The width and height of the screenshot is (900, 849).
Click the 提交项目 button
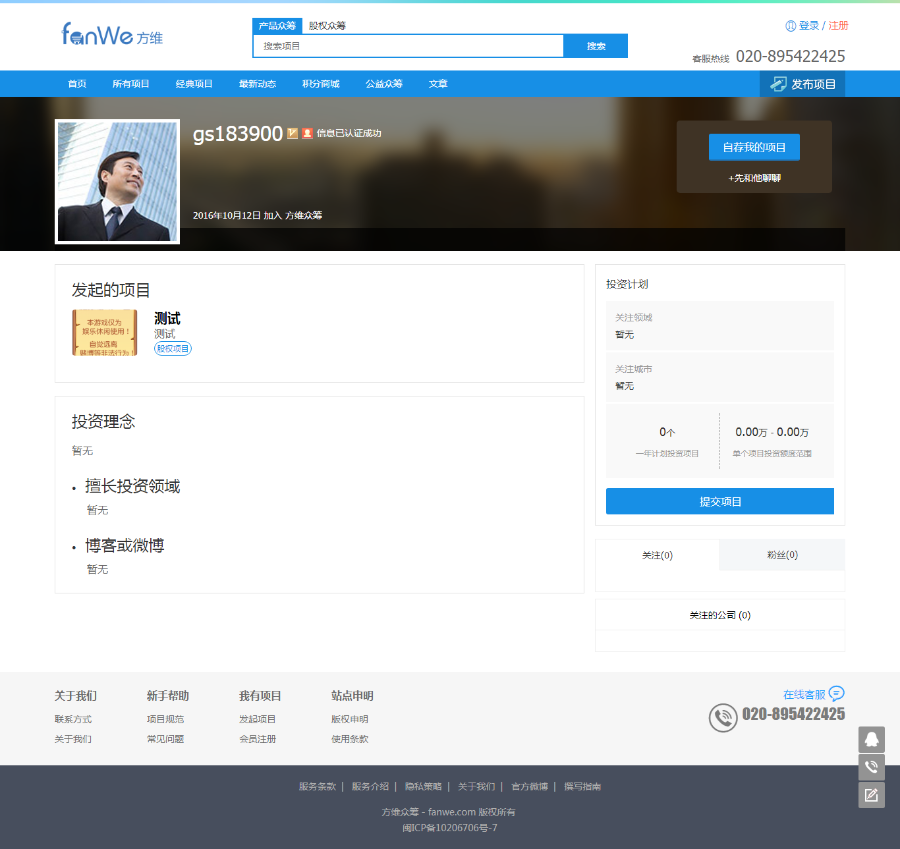coord(720,501)
